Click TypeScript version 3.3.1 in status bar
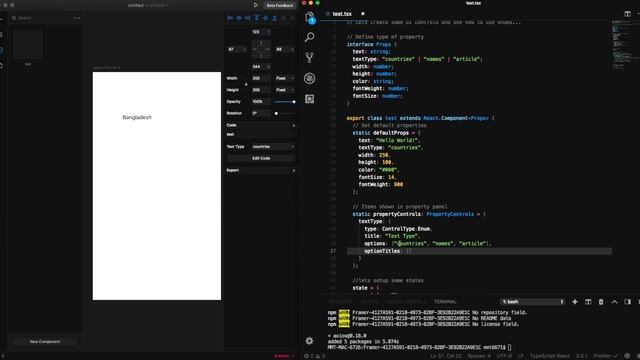Viewport: 640px width, 360px height. (x=582, y=356)
